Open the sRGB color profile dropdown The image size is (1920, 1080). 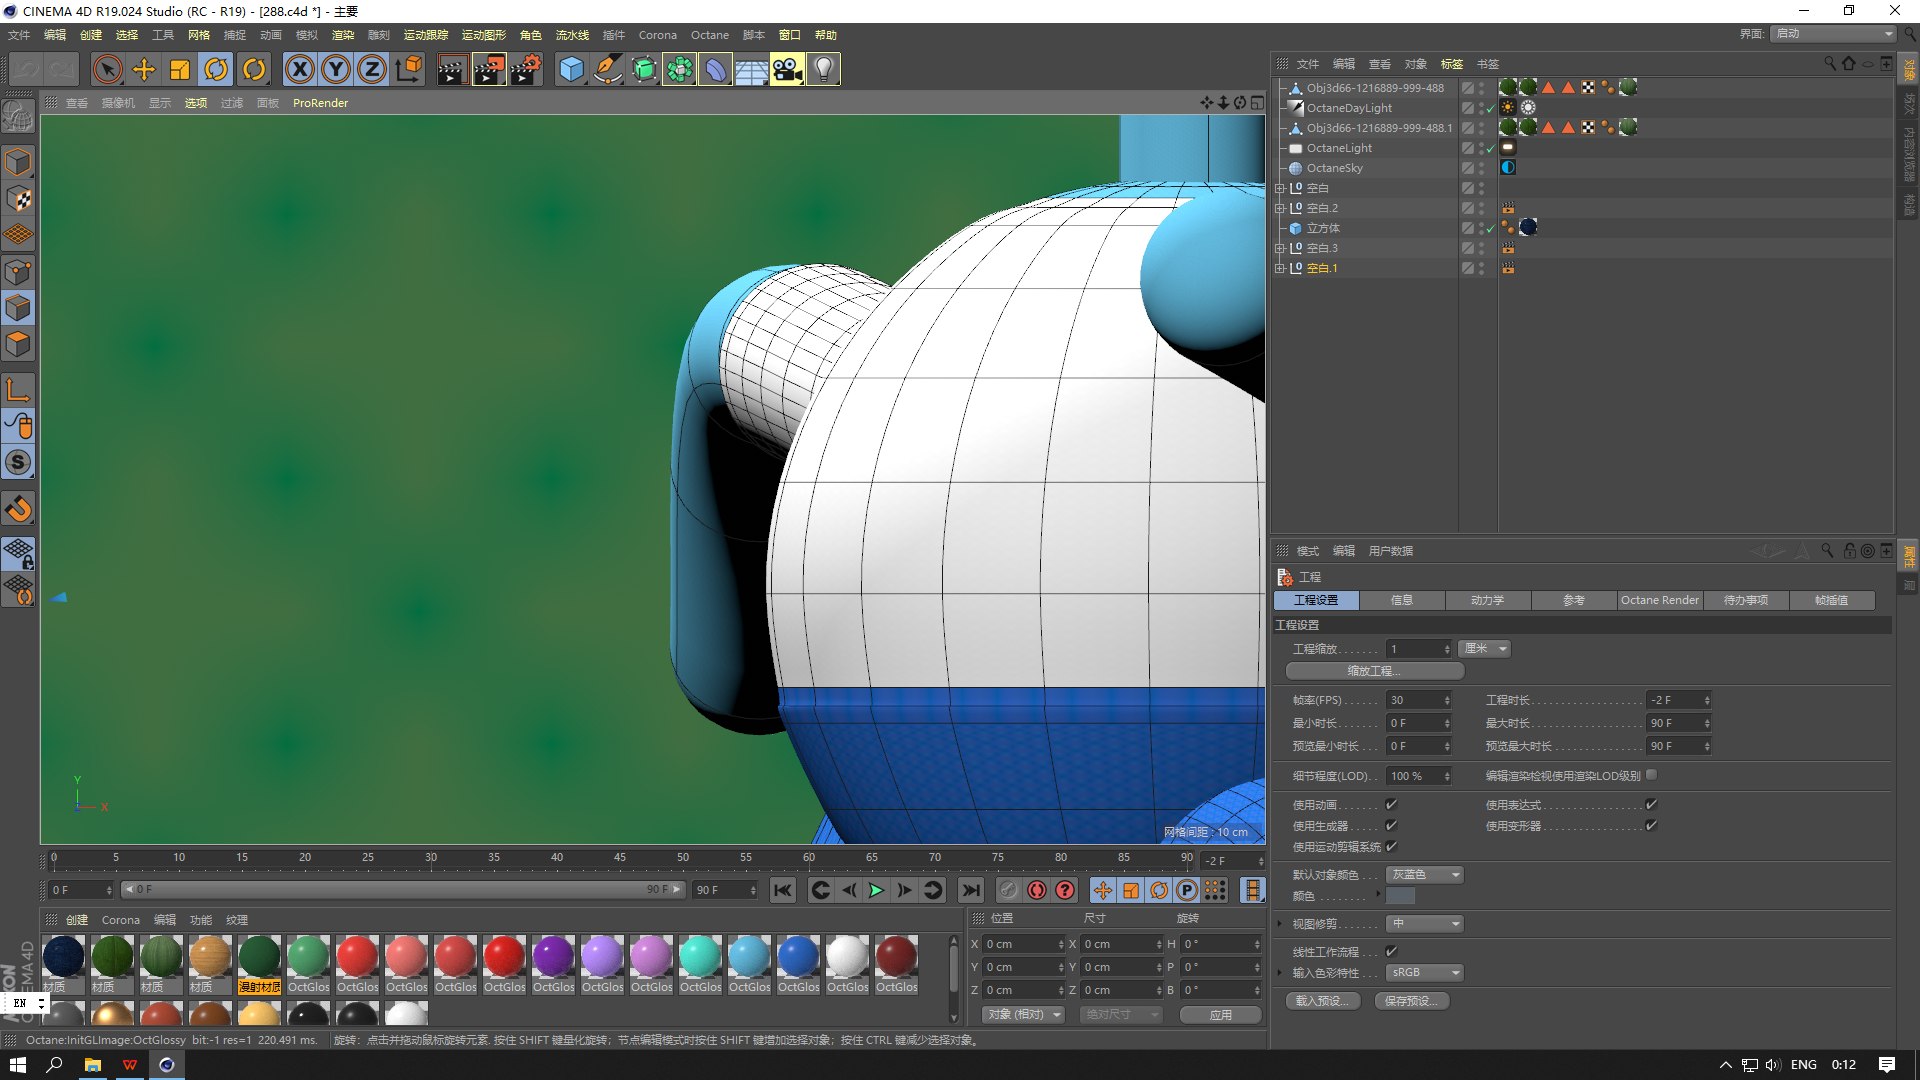click(x=1424, y=972)
